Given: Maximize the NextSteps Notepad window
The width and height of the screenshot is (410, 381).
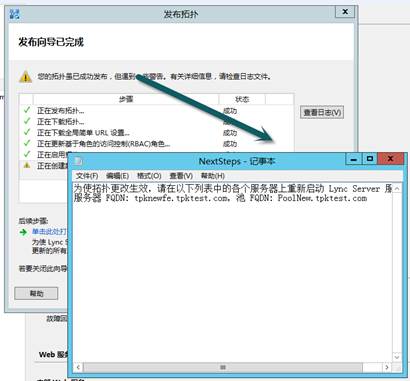Looking at the screenshot, I should tap(370, 159).
